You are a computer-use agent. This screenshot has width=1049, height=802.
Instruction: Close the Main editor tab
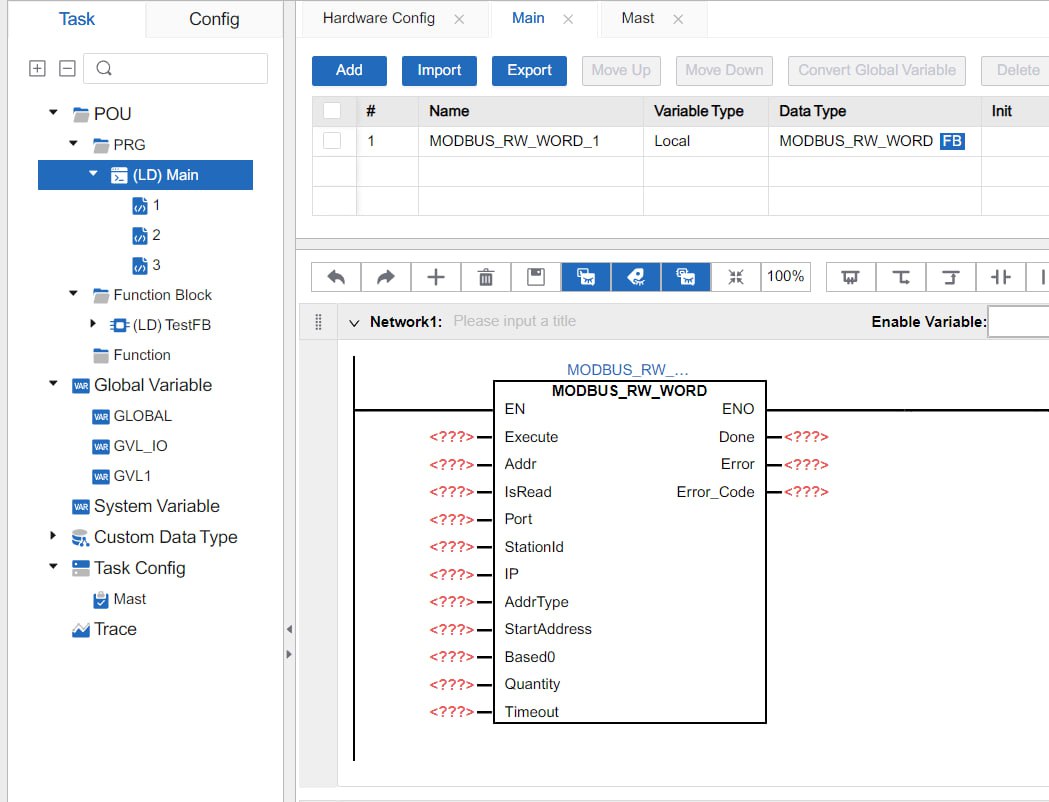[568, 19]
